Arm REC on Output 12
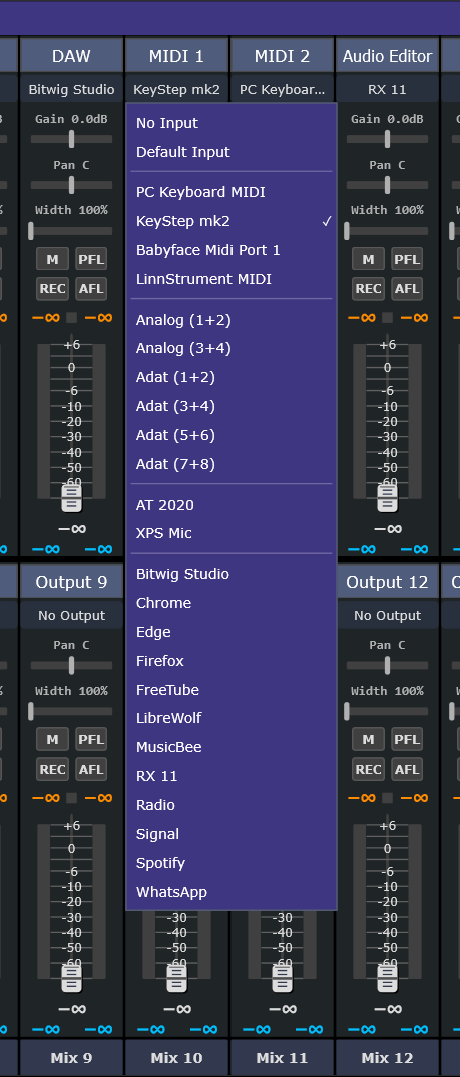The width and height of the screenshot is (460, 1077). tap(368, 769)
